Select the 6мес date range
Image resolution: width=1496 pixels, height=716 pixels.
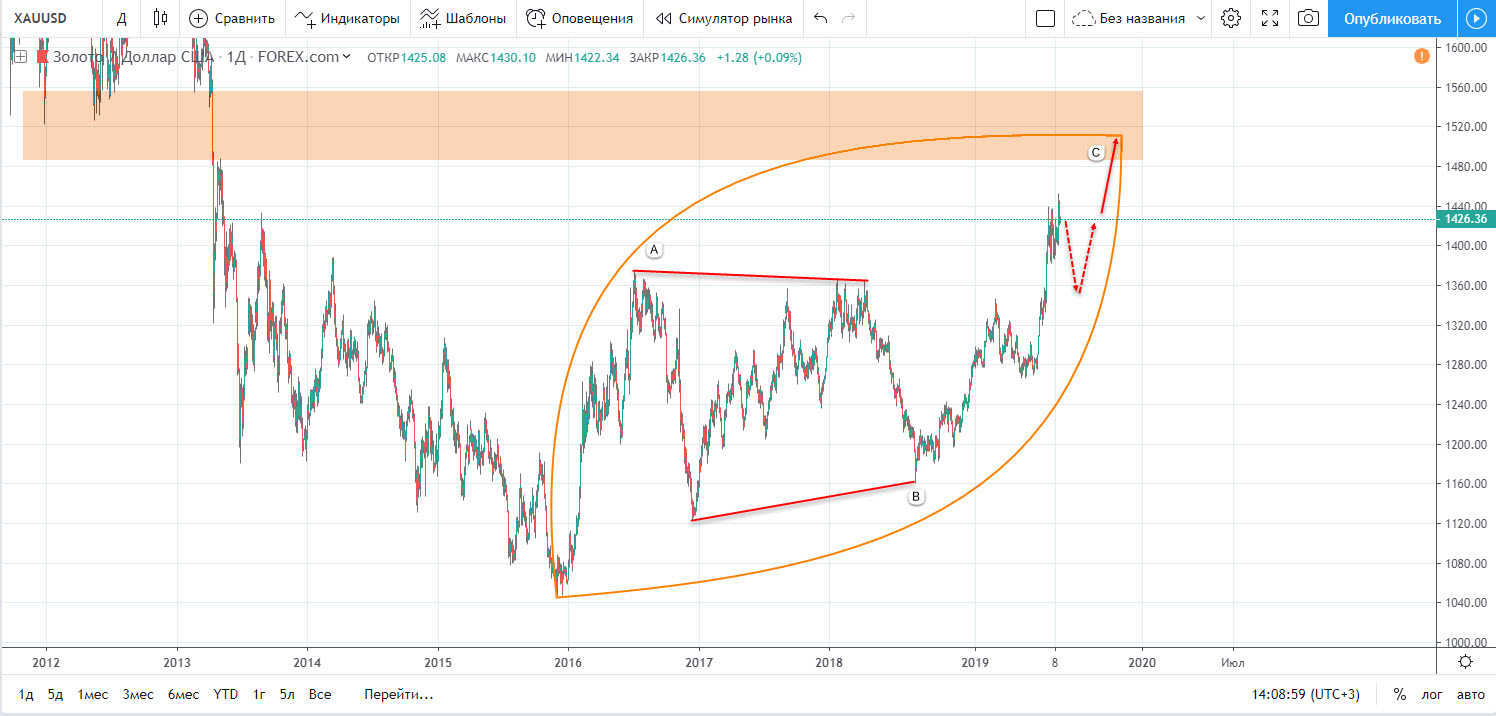coord(182,694)
